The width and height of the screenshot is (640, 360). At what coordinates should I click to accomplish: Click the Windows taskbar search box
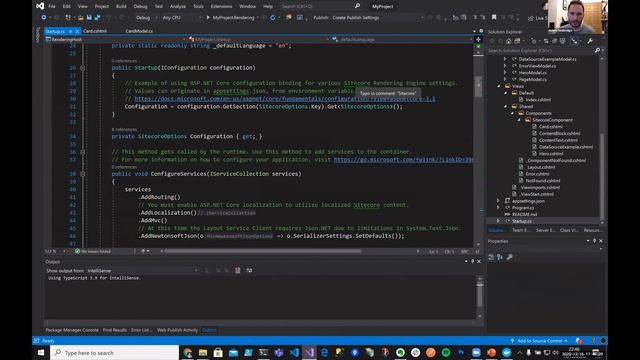115,352
